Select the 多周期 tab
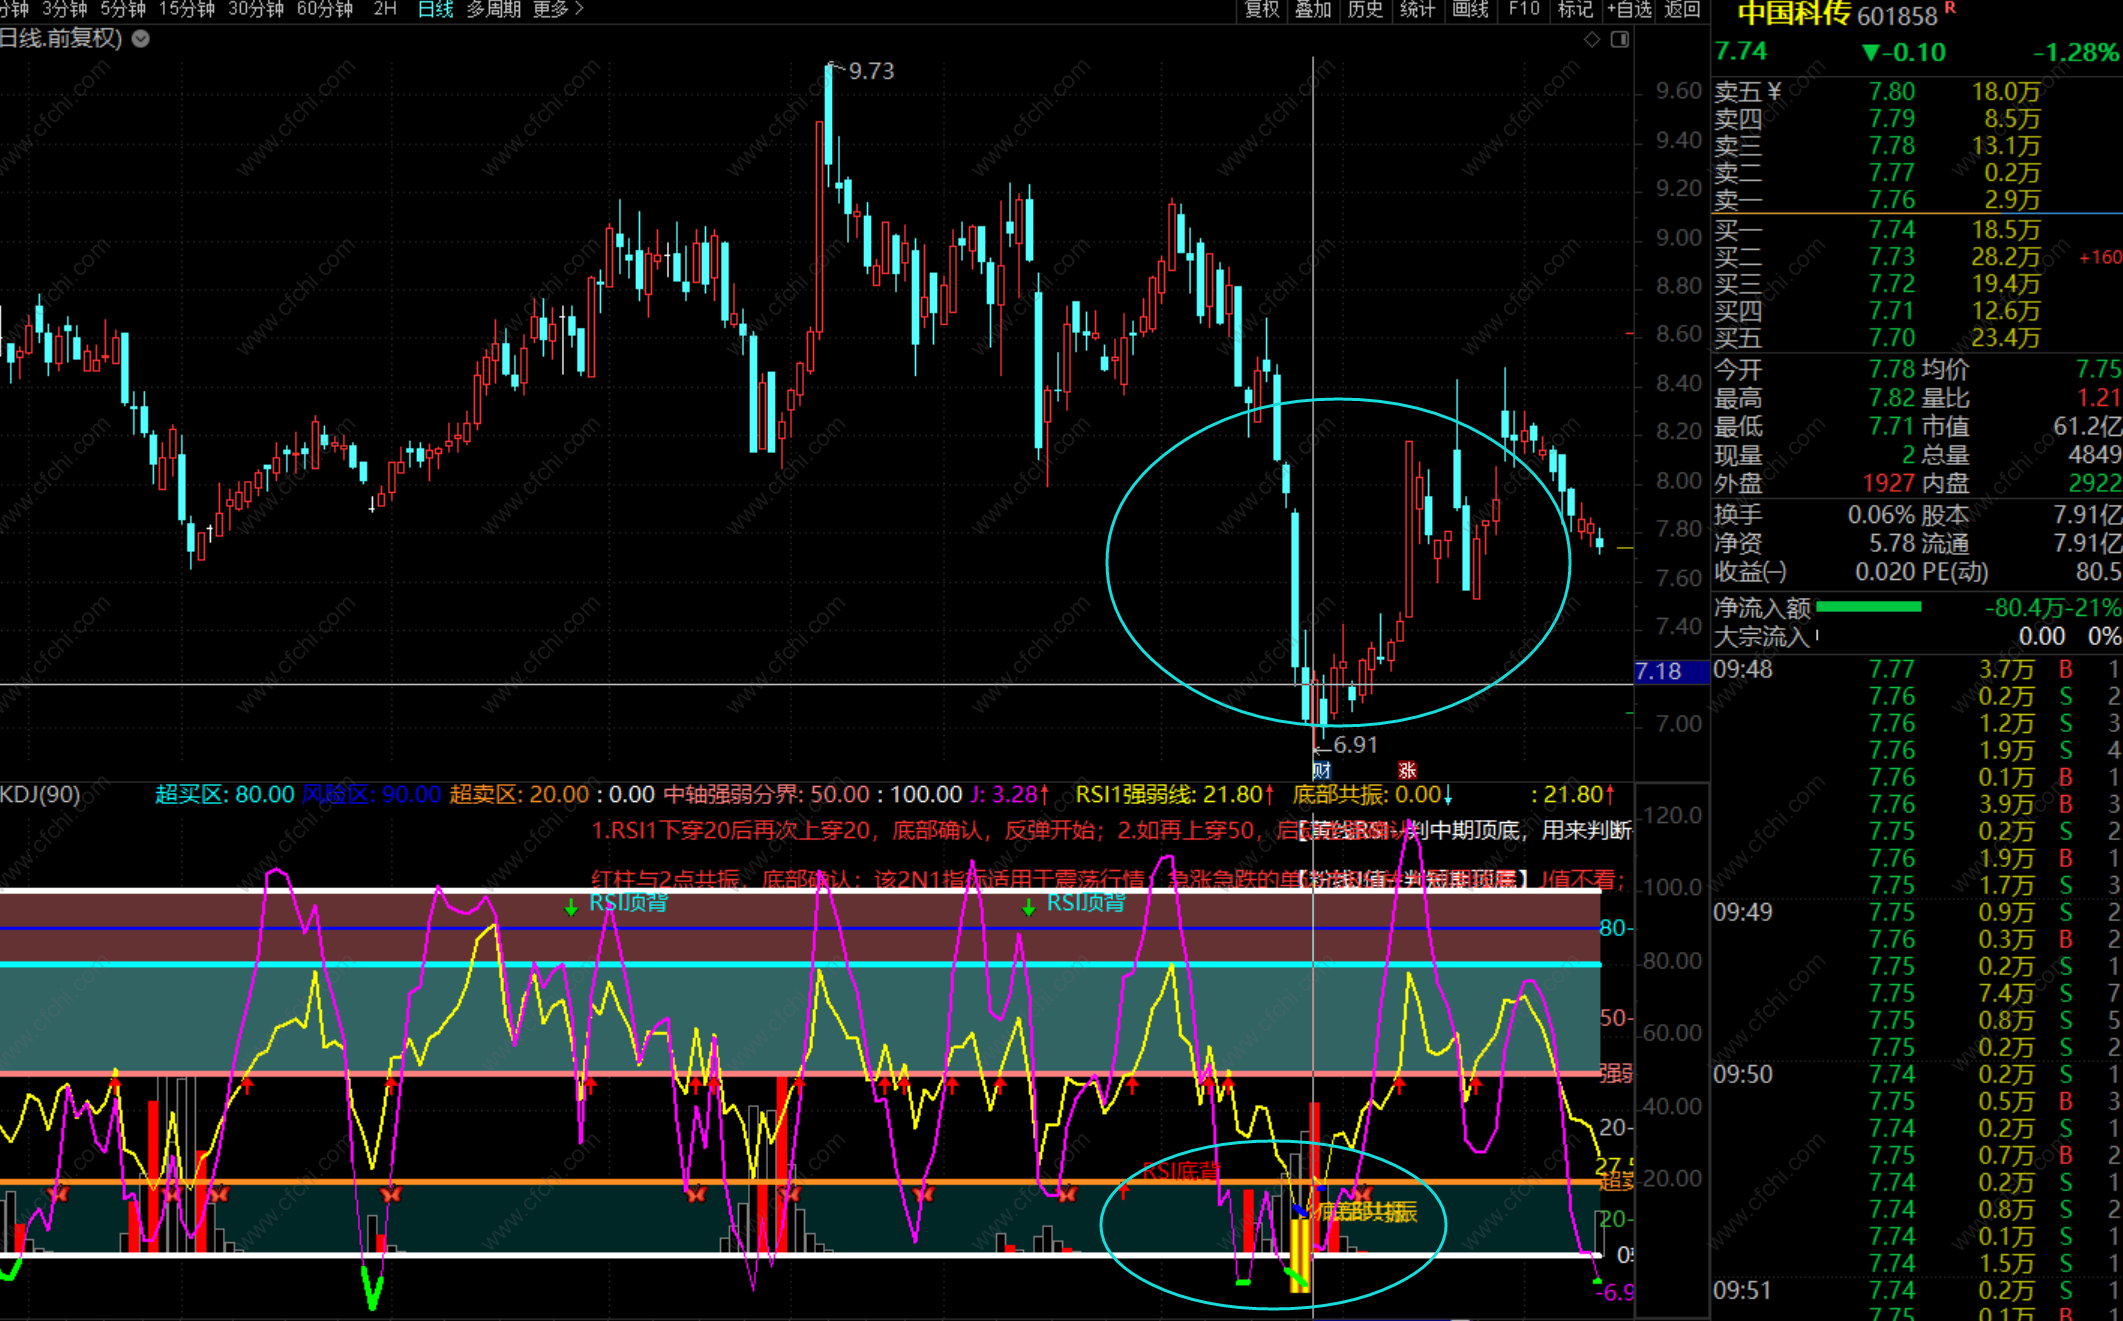 [x=494, y=10]
